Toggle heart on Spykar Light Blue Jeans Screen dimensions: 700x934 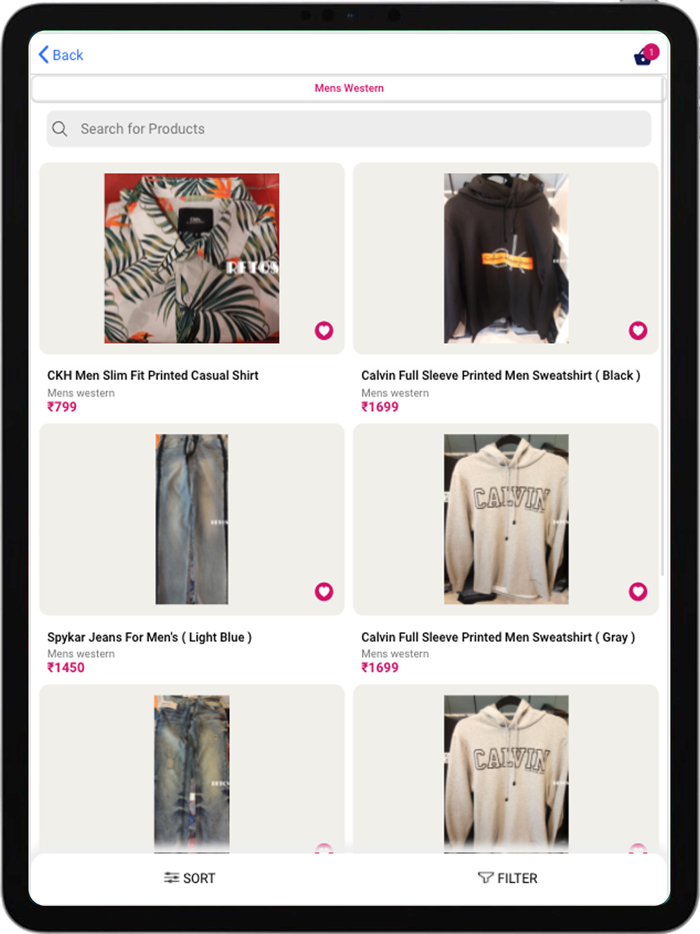coord(324,591)
